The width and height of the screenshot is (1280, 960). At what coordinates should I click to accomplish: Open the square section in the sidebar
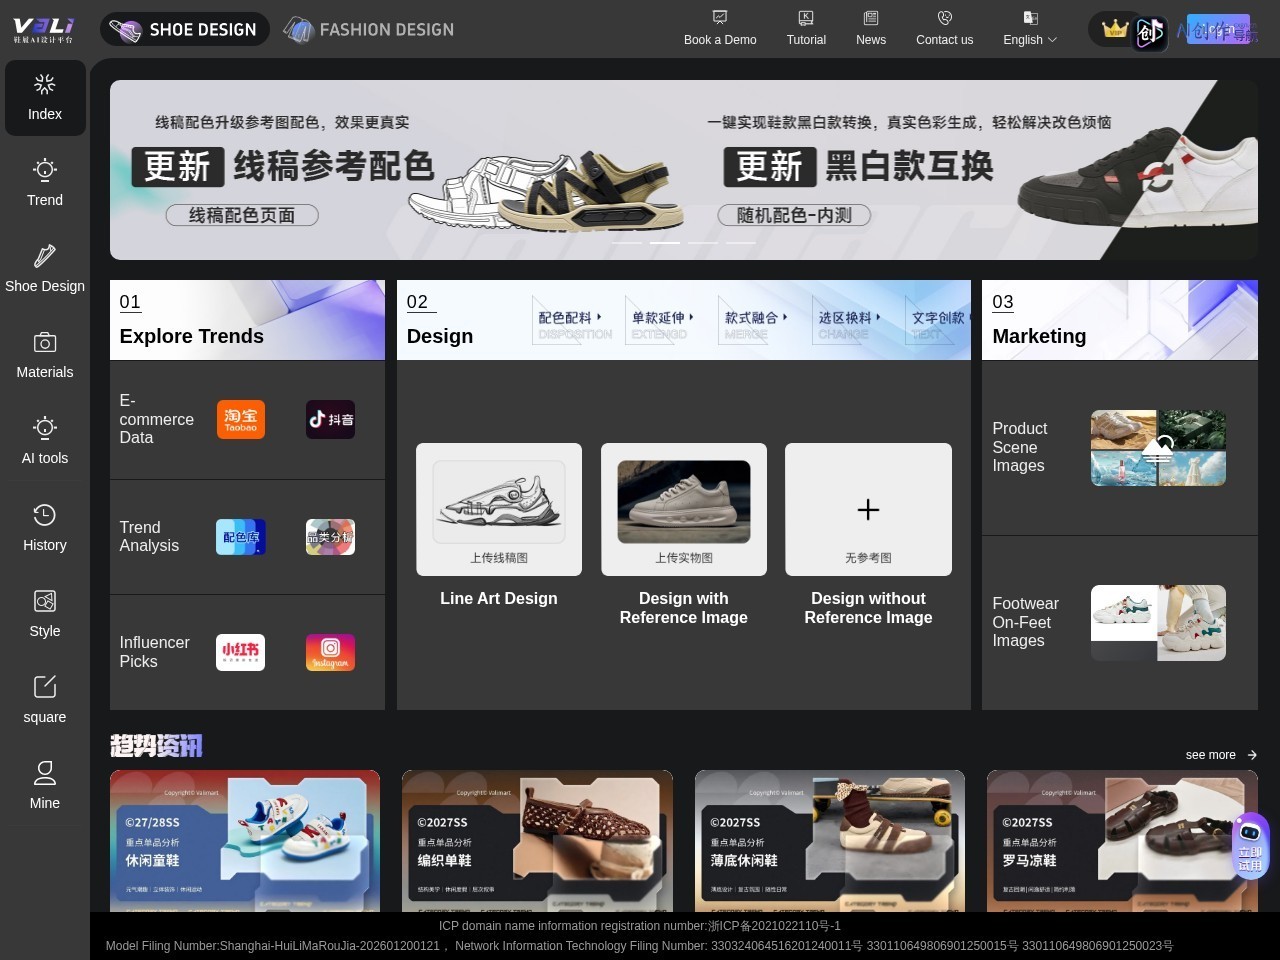tap(45, 701)
